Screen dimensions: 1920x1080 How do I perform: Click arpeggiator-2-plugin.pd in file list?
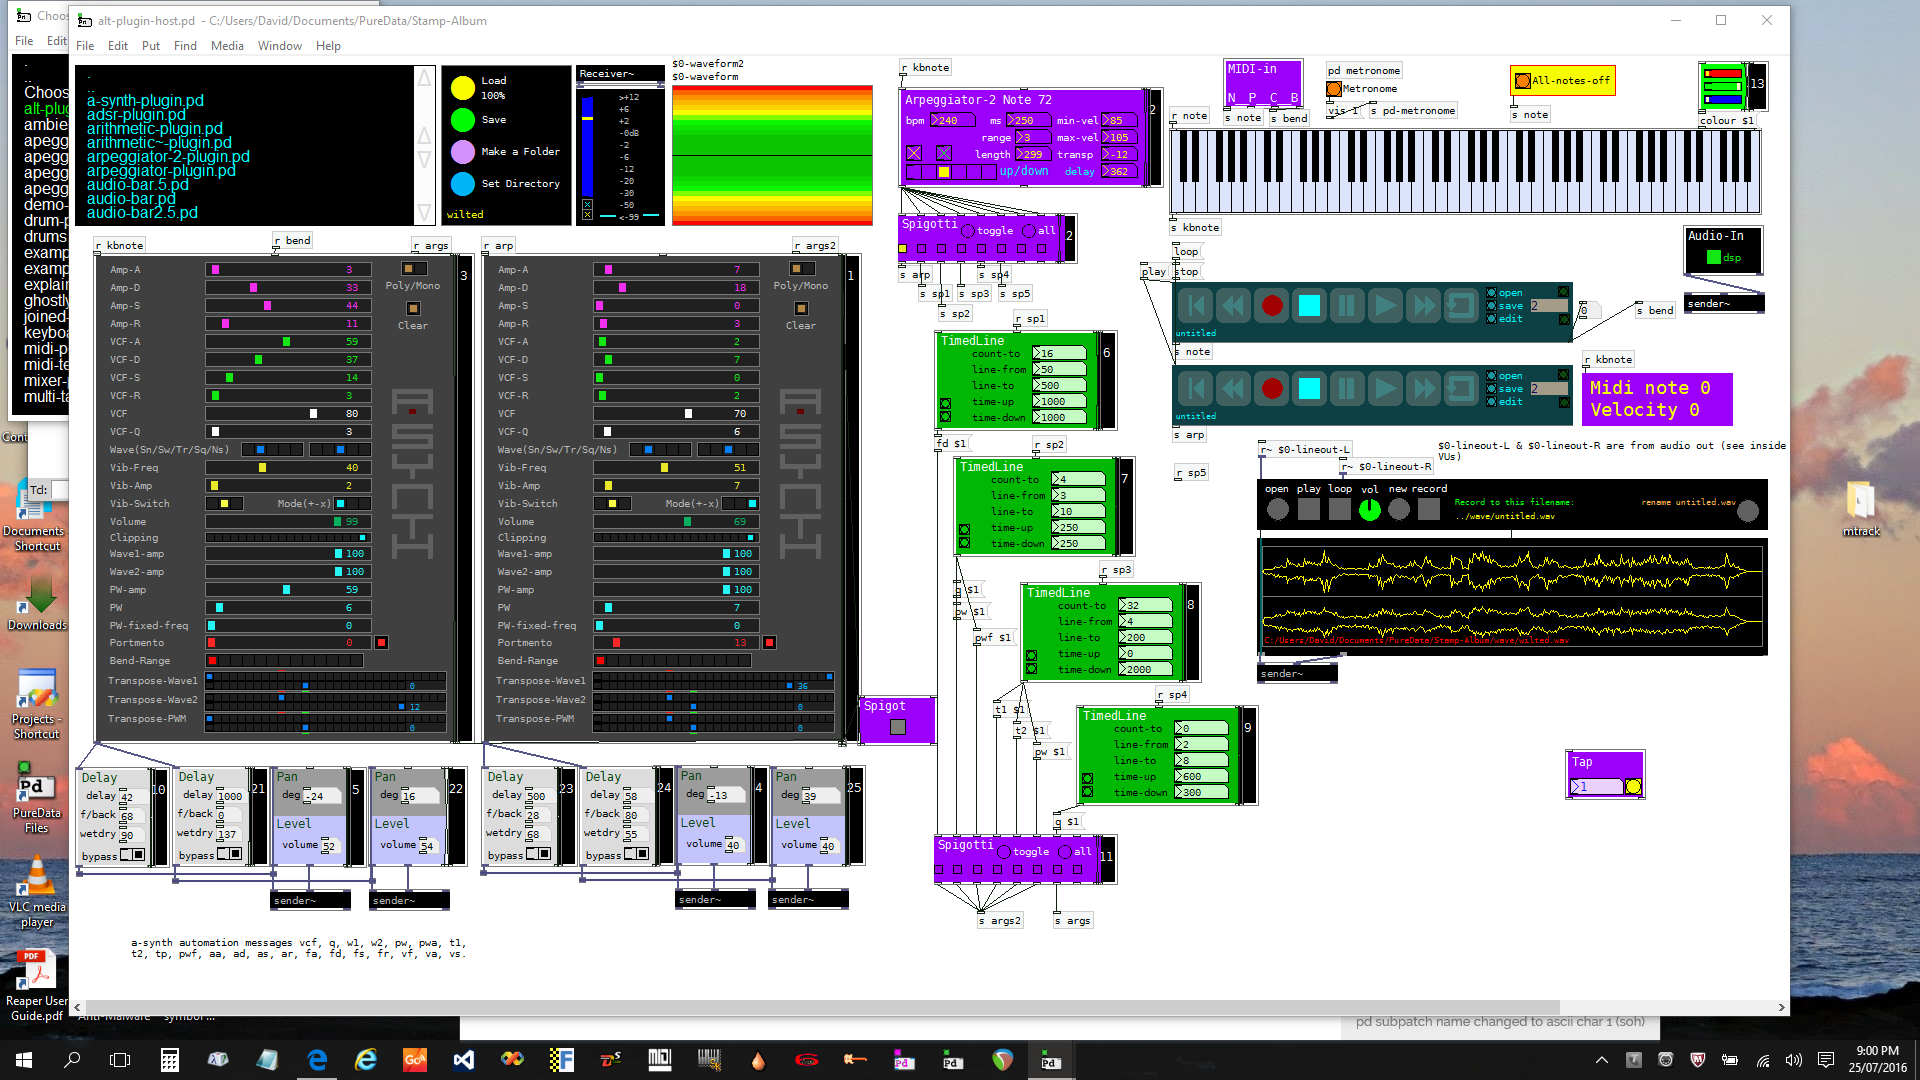click(168, 157)
